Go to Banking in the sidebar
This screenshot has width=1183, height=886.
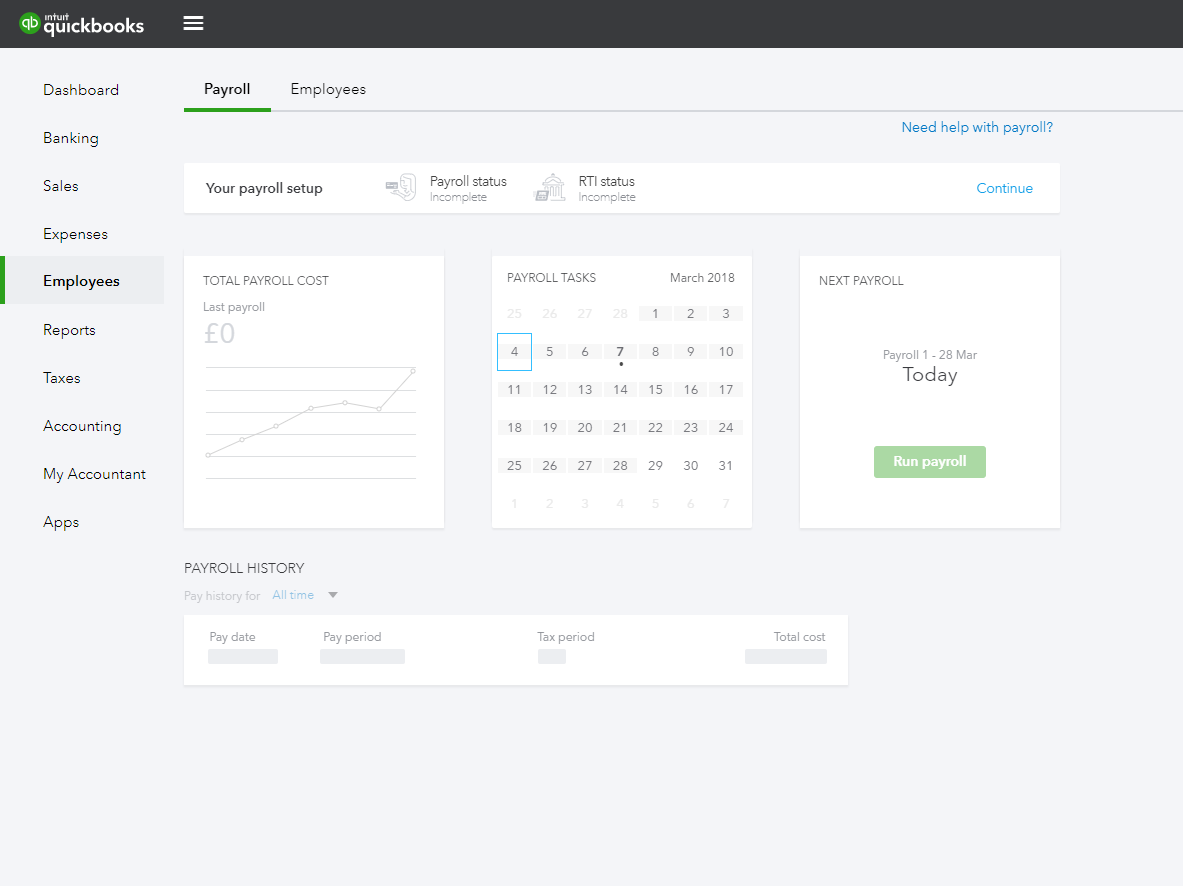71,138
